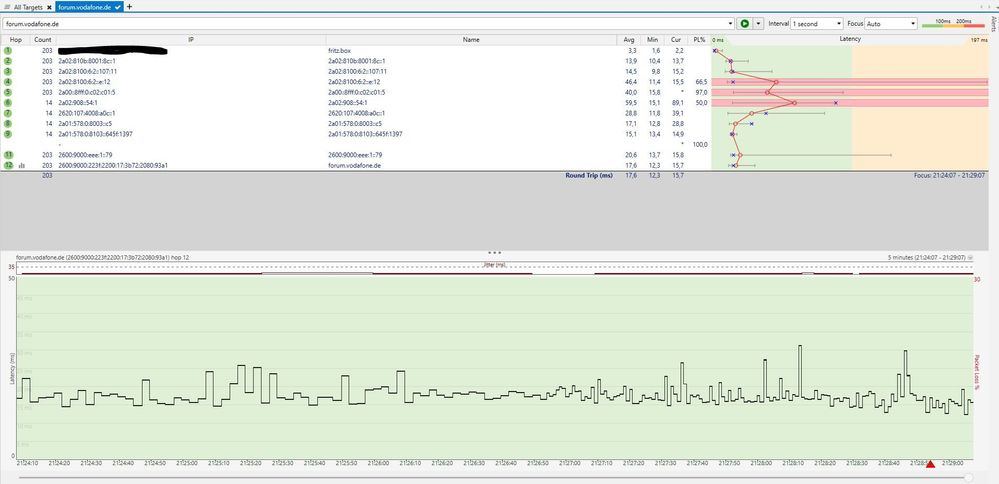Select hop 6 green circle icon
Image resolution: width=999 pixels, height=484 pixels.
[x=8, y=103]
